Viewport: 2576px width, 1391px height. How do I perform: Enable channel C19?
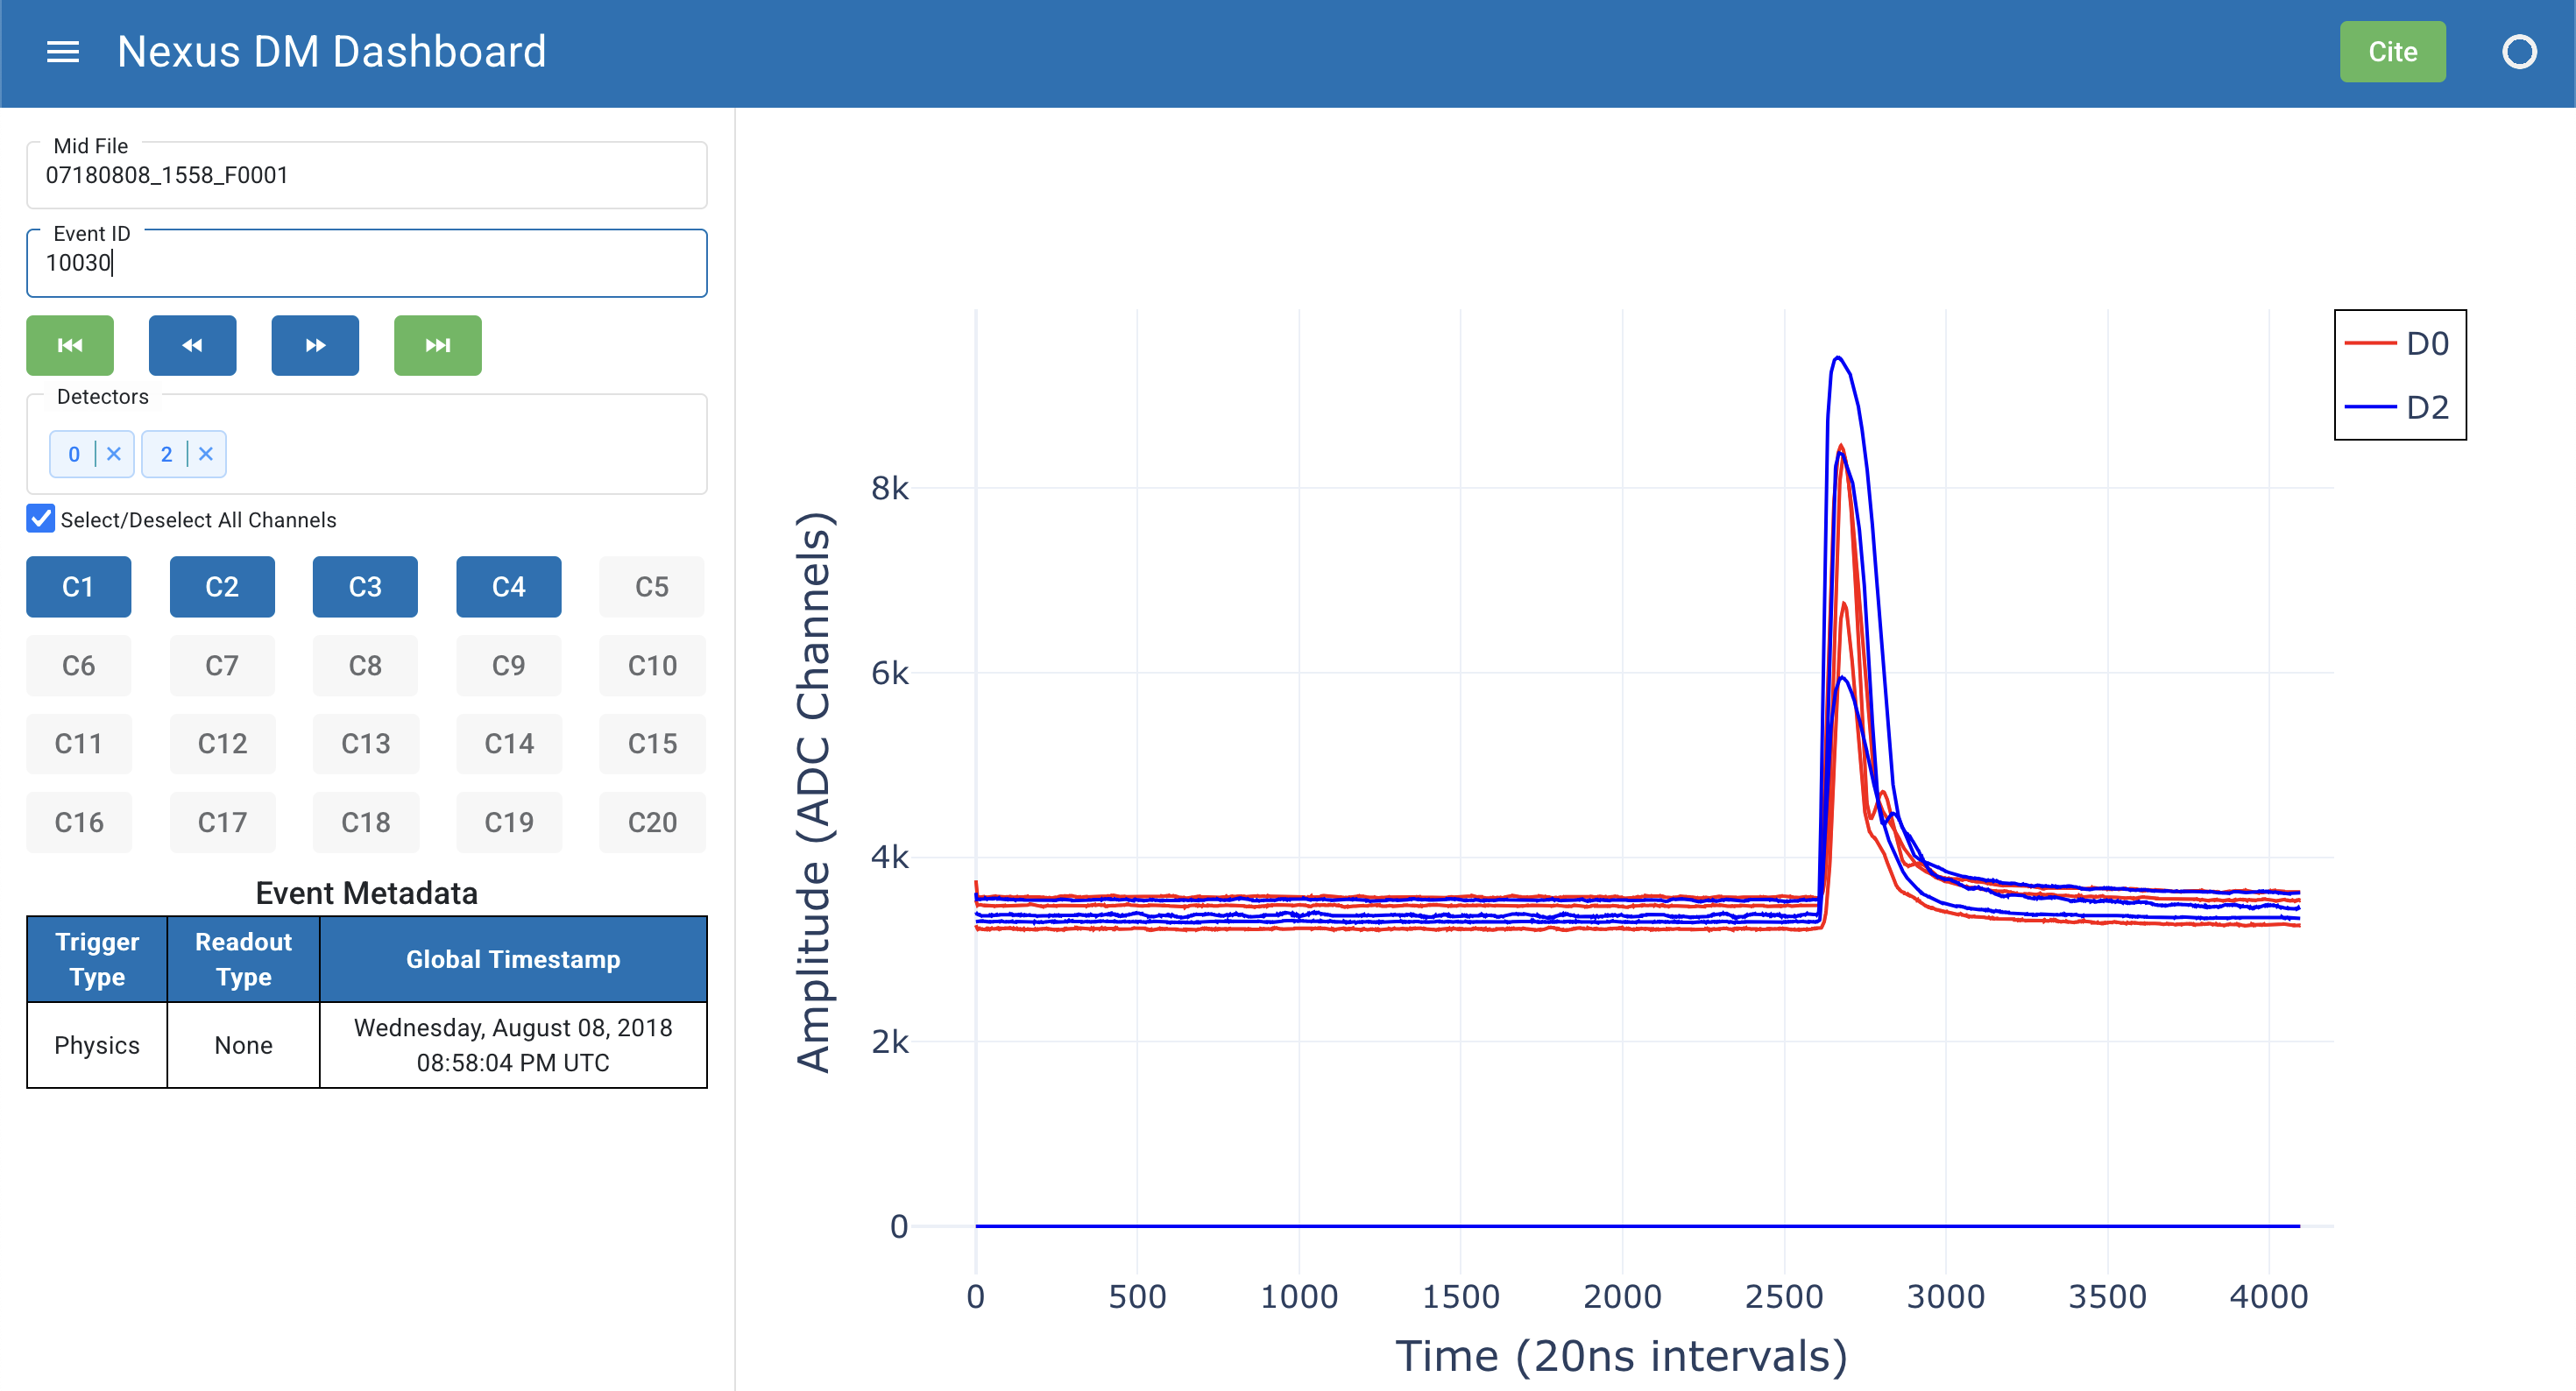click(x=508, y=822)
